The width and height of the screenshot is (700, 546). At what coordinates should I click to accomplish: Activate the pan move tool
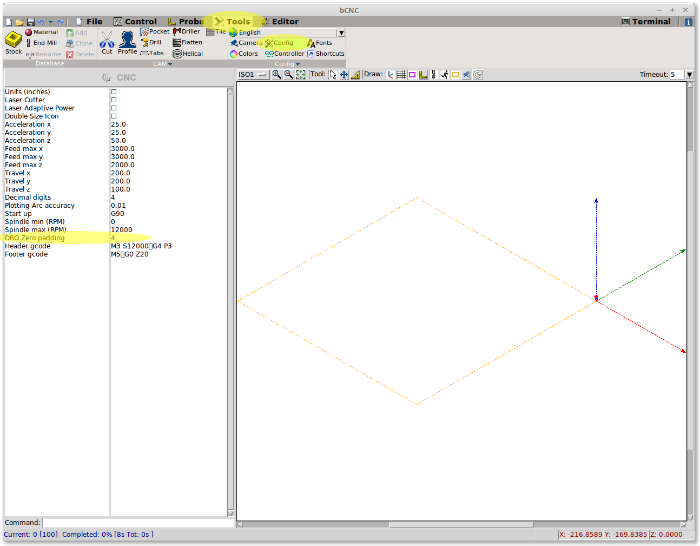click(344, 75)
